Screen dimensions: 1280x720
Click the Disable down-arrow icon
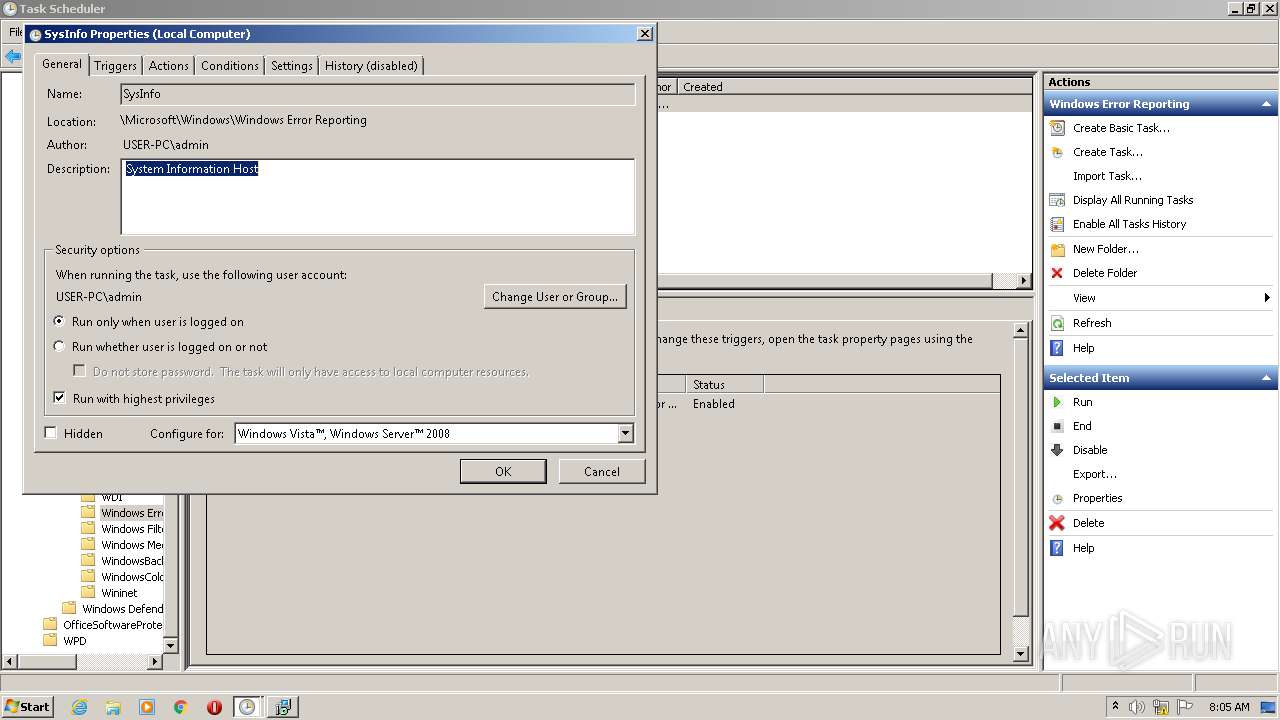coord(1057,450)
